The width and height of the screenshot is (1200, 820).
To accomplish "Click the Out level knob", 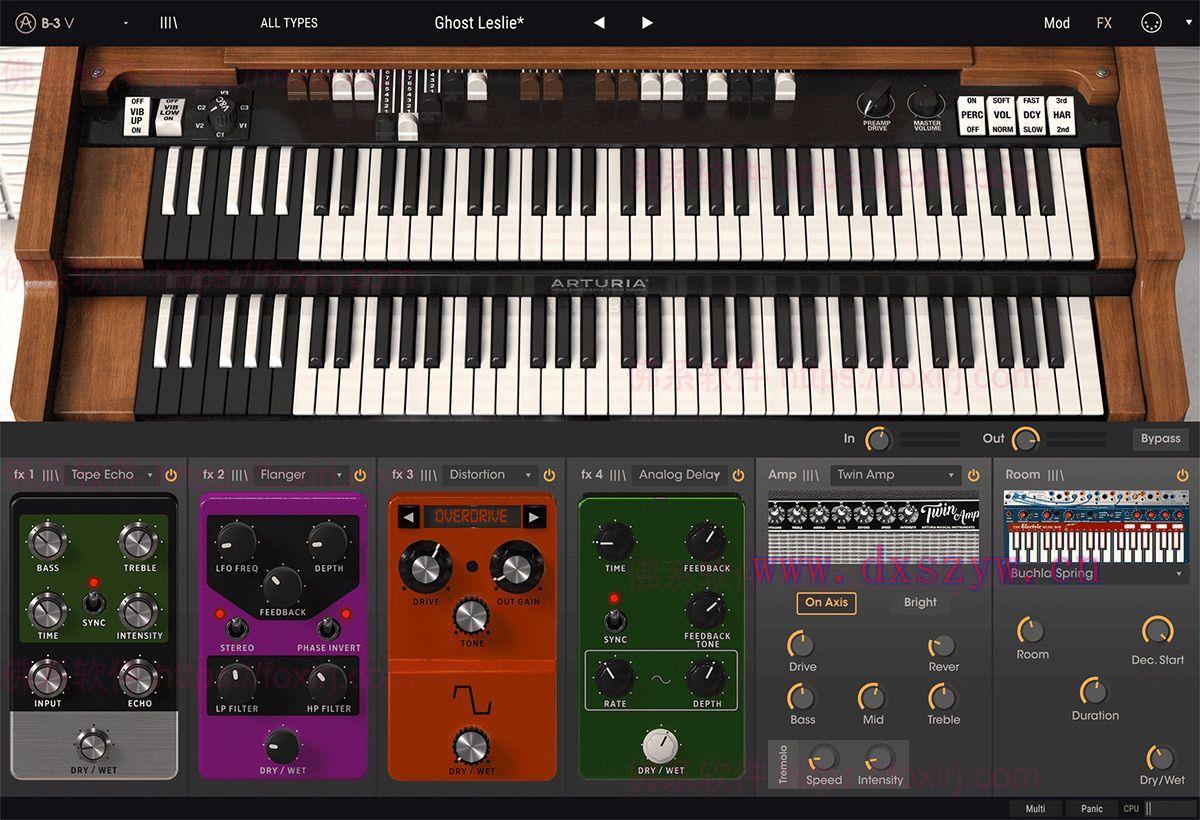I will [1025, 438].
